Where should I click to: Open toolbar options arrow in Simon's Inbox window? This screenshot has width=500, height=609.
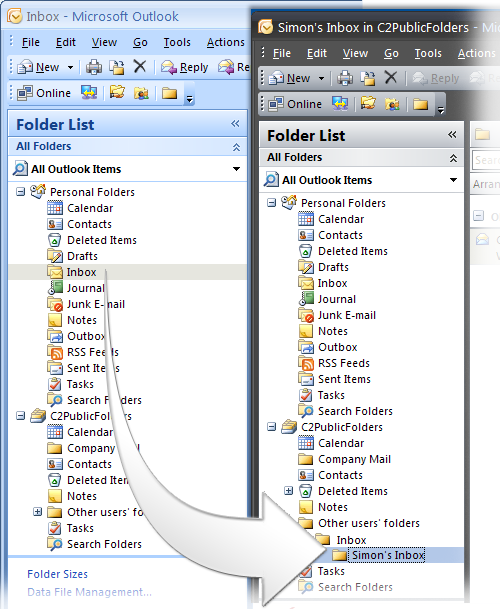(x=441, y=111)
